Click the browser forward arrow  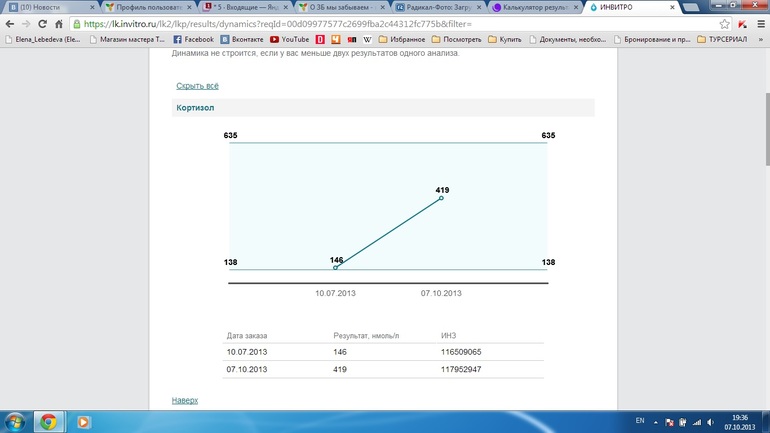click(x=26, y=24)
